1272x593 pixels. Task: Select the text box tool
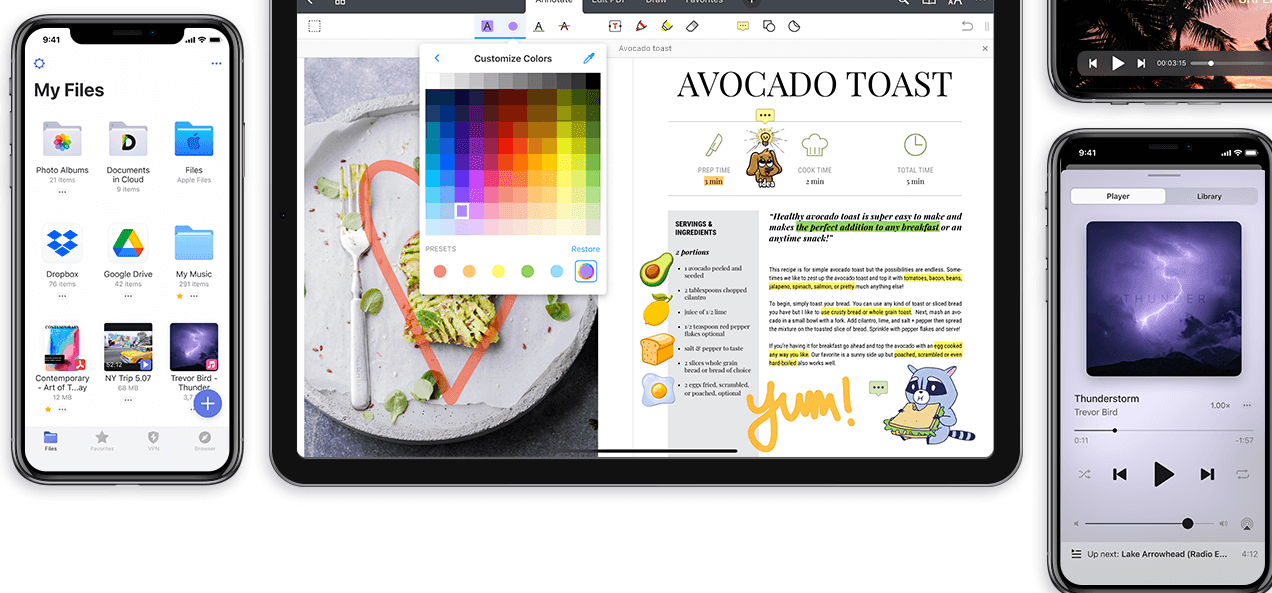[615, 27]
